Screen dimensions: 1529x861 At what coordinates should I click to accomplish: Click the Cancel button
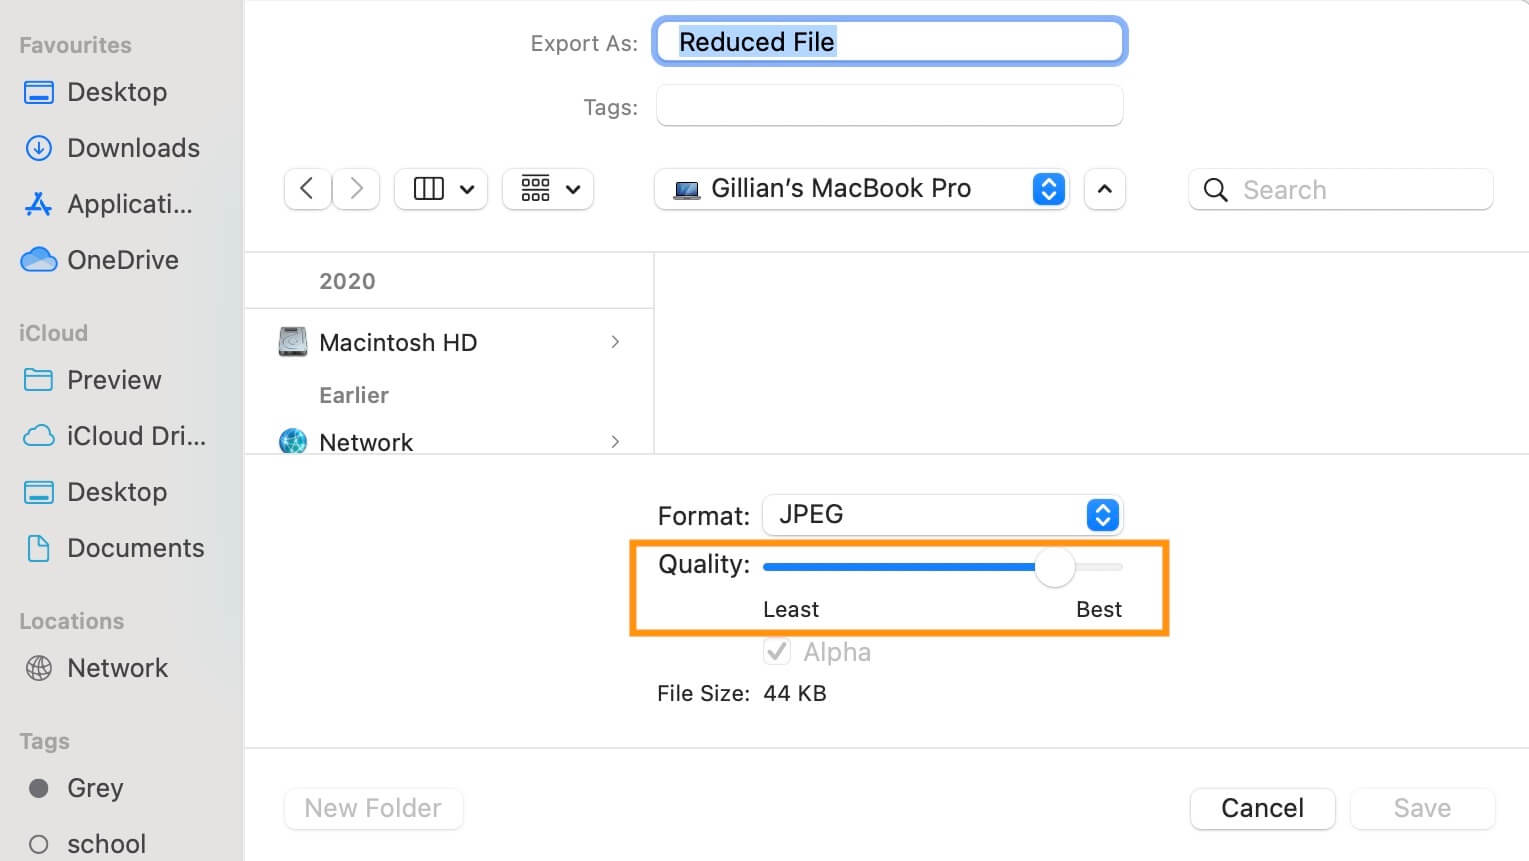click(1262, 808)
